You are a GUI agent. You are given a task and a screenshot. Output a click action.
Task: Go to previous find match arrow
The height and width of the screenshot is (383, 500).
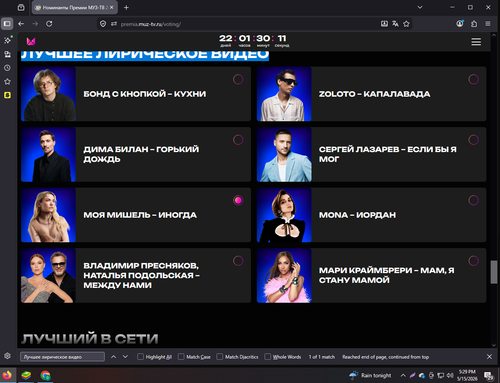(x=113, y=357)
